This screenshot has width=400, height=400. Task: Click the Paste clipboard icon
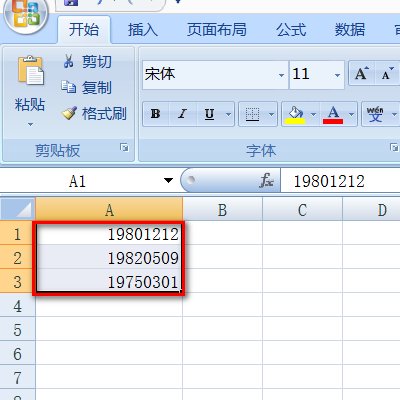click(31, 71)
